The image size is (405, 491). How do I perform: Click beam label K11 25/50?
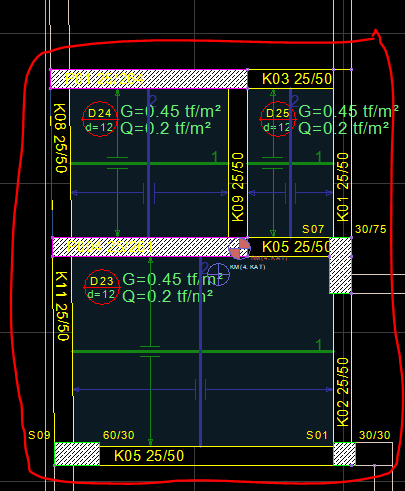point(62,306)
